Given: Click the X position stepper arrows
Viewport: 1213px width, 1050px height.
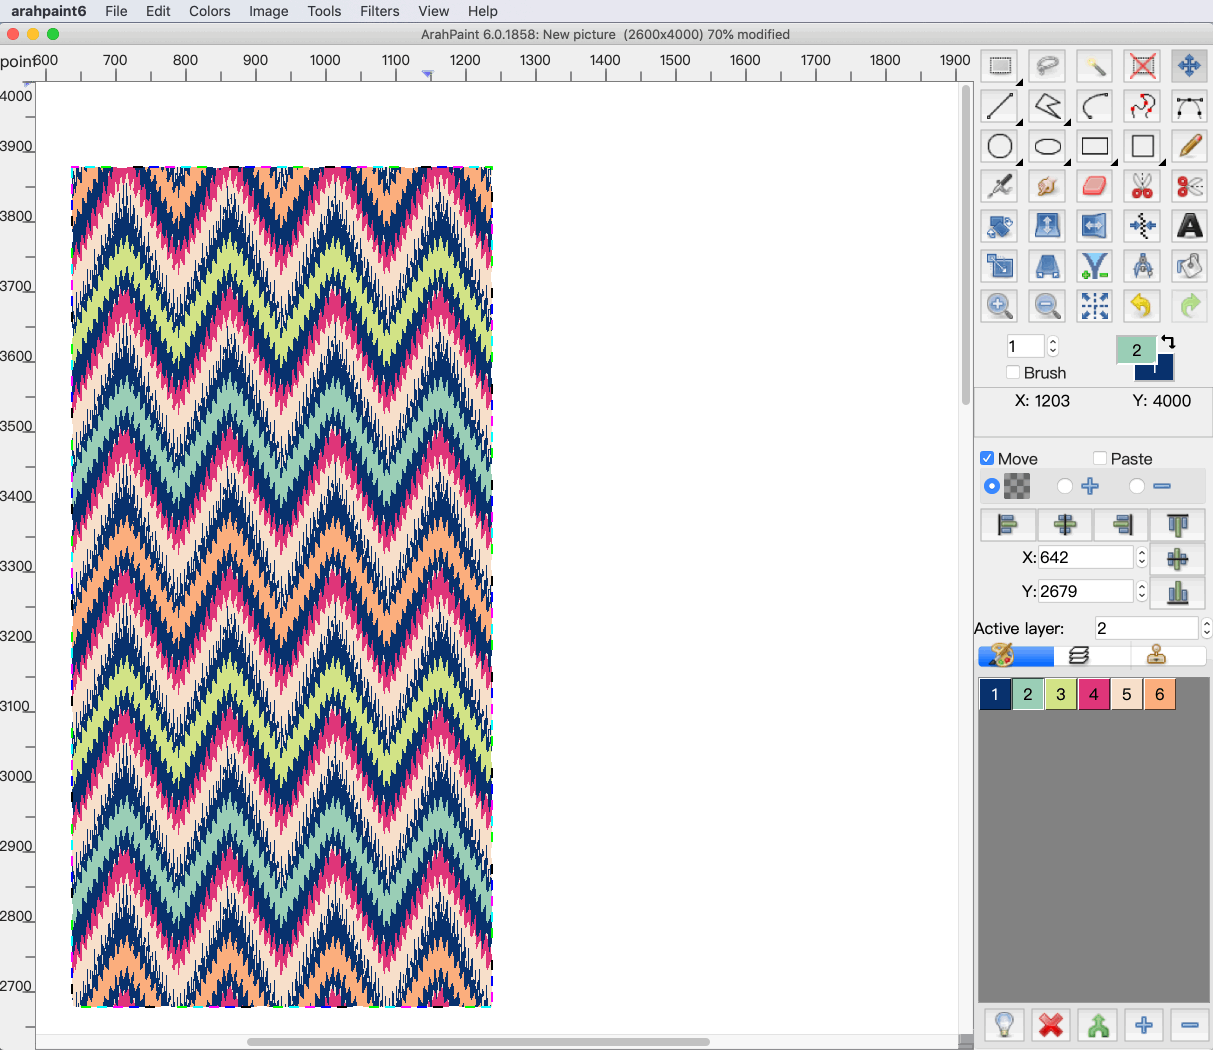Looking at the screenshot, I should (x=1142, y=557).
